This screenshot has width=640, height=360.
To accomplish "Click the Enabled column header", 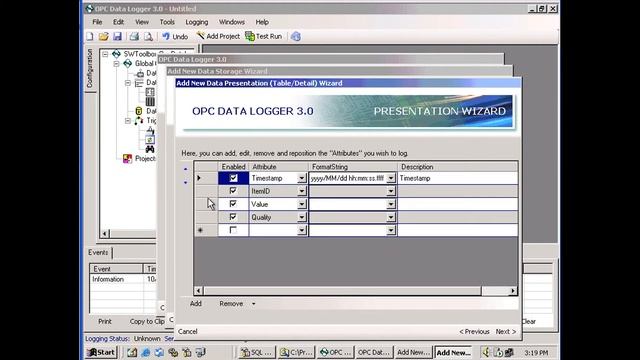I will (233, 167).
